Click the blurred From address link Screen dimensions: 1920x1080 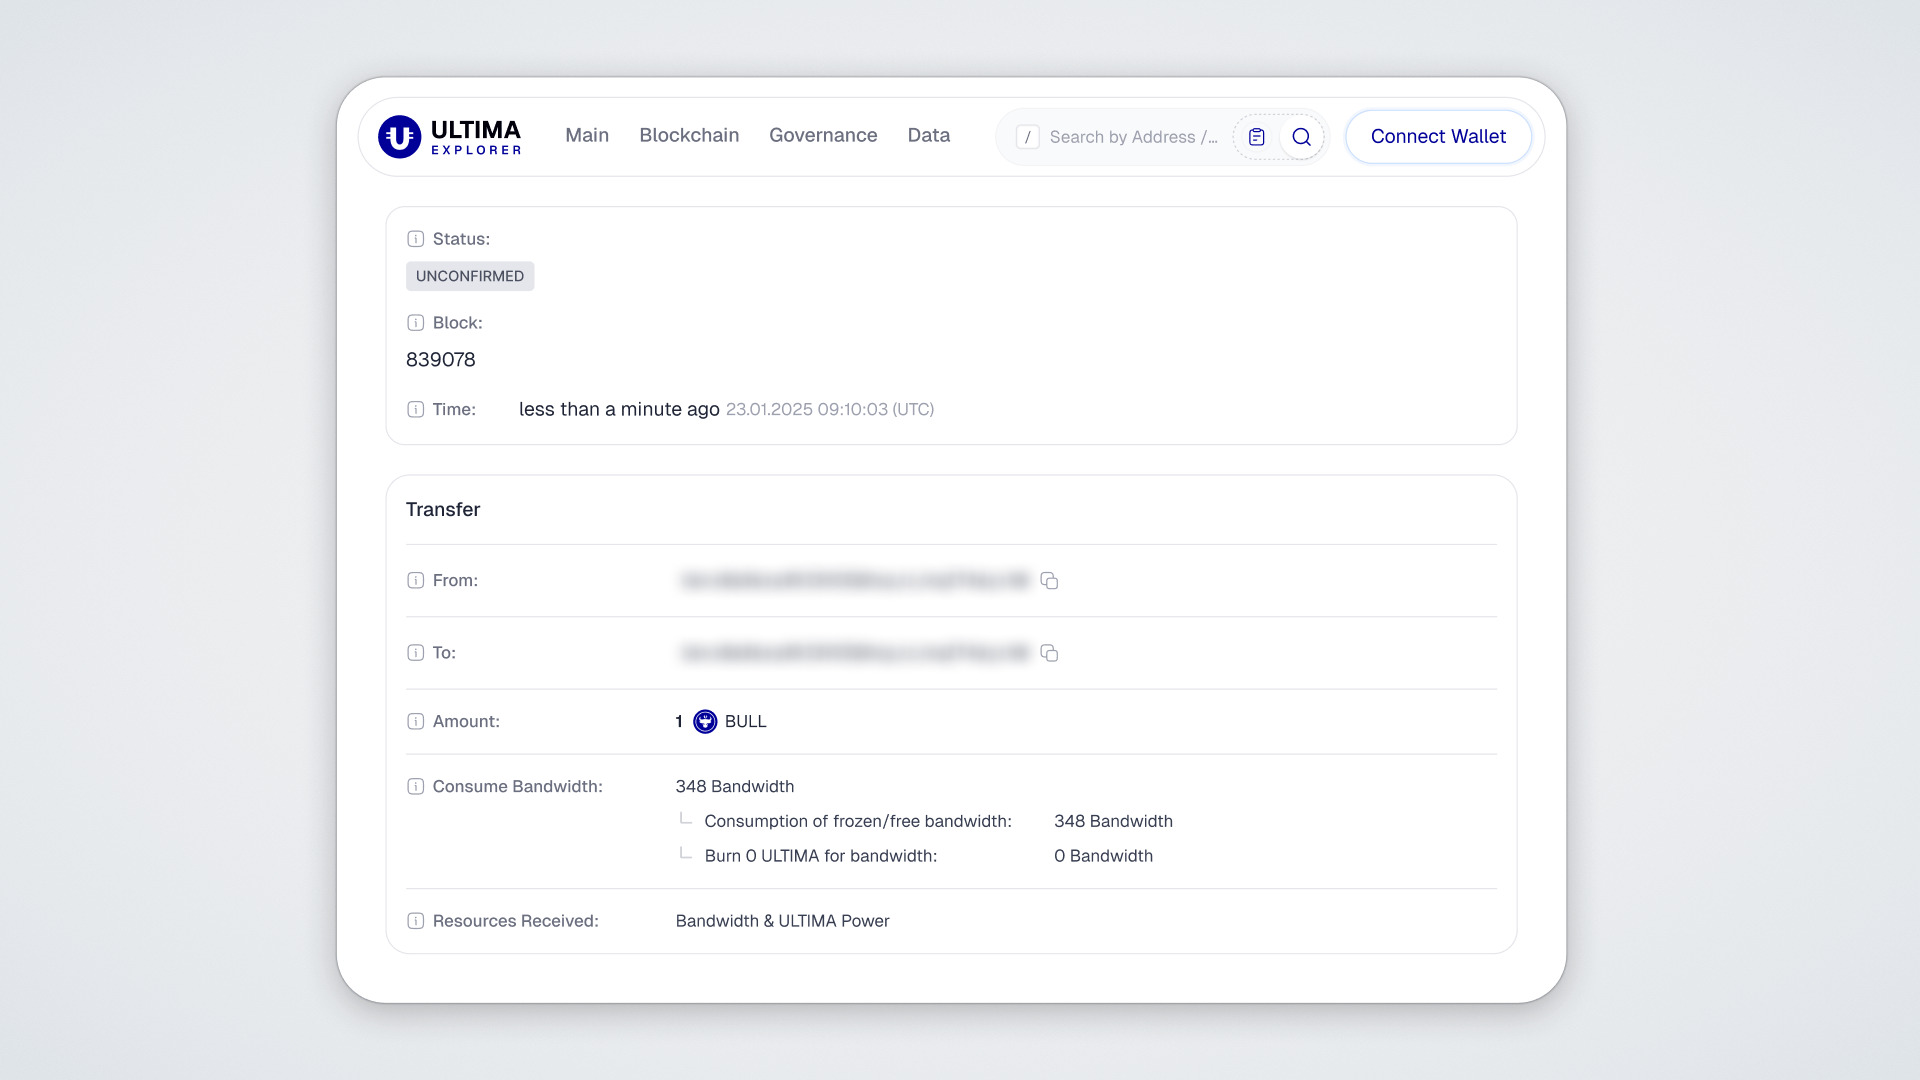pyautogui.click(x=854, y=581)
